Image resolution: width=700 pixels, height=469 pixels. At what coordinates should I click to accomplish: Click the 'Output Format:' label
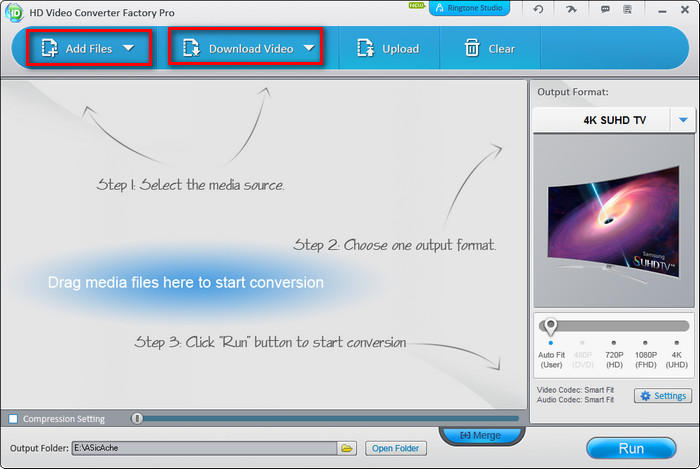pyautogui.click(x=573, y=92)
